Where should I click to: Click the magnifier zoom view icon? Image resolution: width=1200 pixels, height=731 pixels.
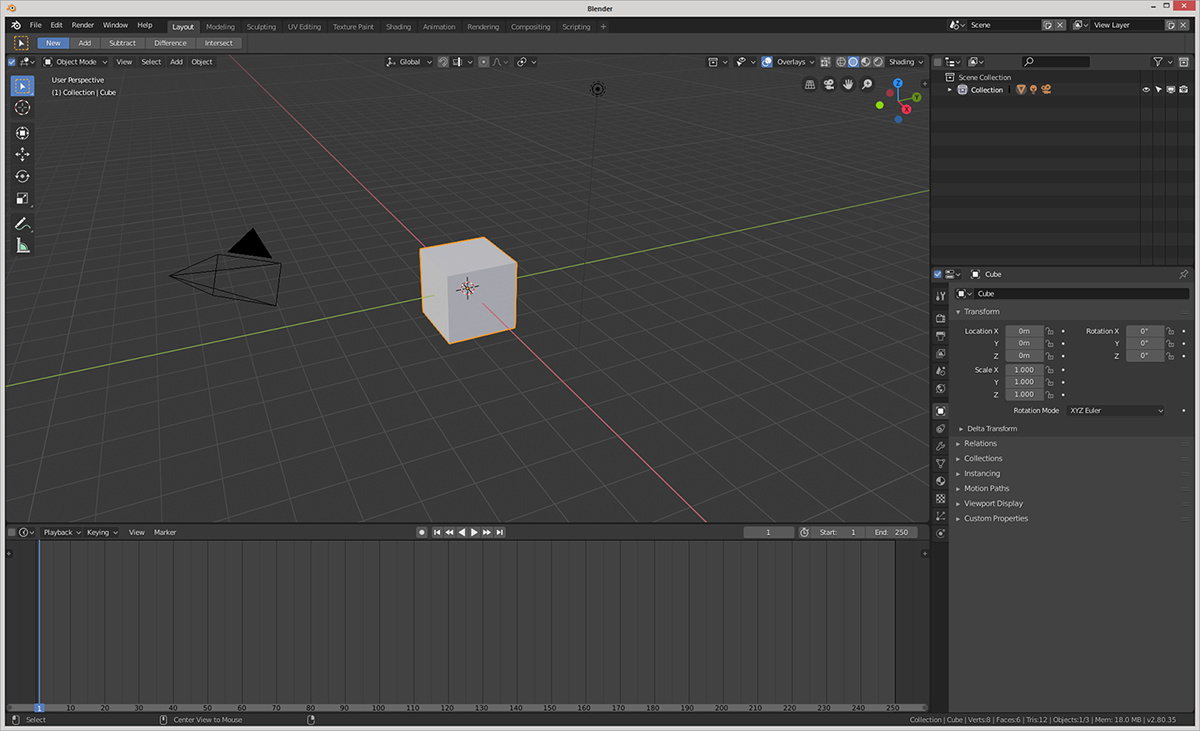pos(867,85)
